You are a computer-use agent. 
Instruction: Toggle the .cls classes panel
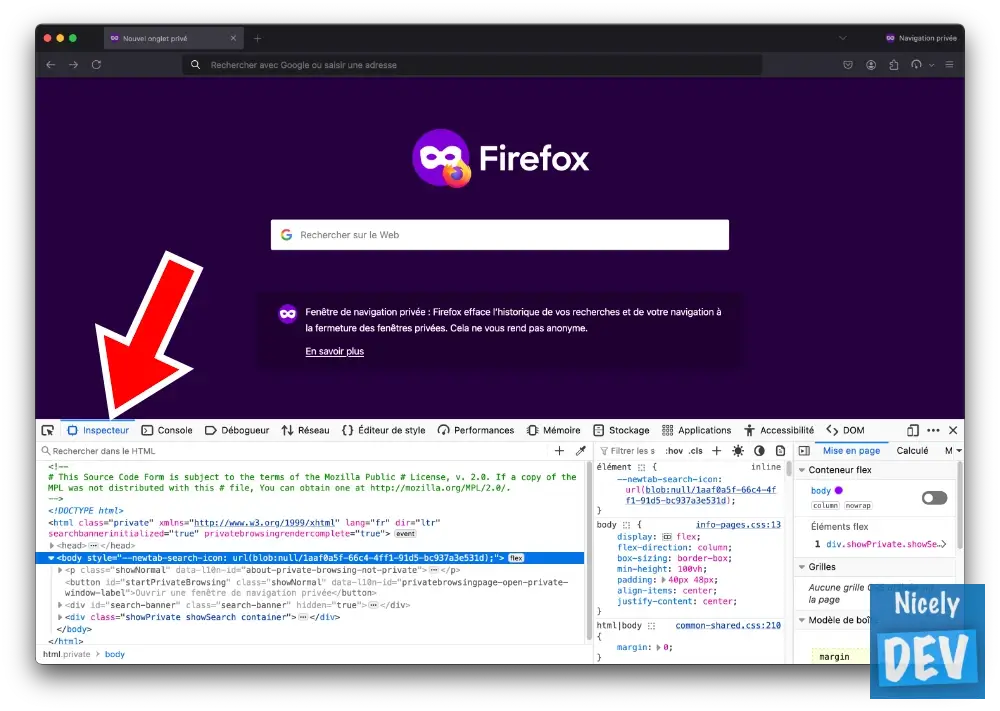[x=696, y=451]
